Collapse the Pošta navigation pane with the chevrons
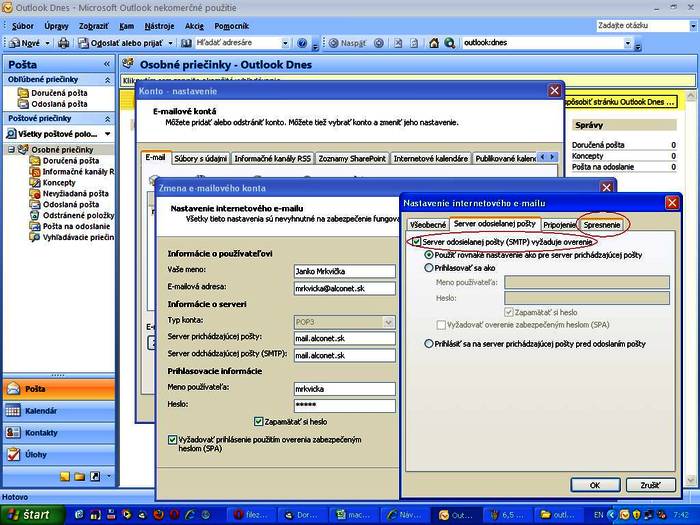The width and height of the screenshot is (700, 525). click(107, 64)
